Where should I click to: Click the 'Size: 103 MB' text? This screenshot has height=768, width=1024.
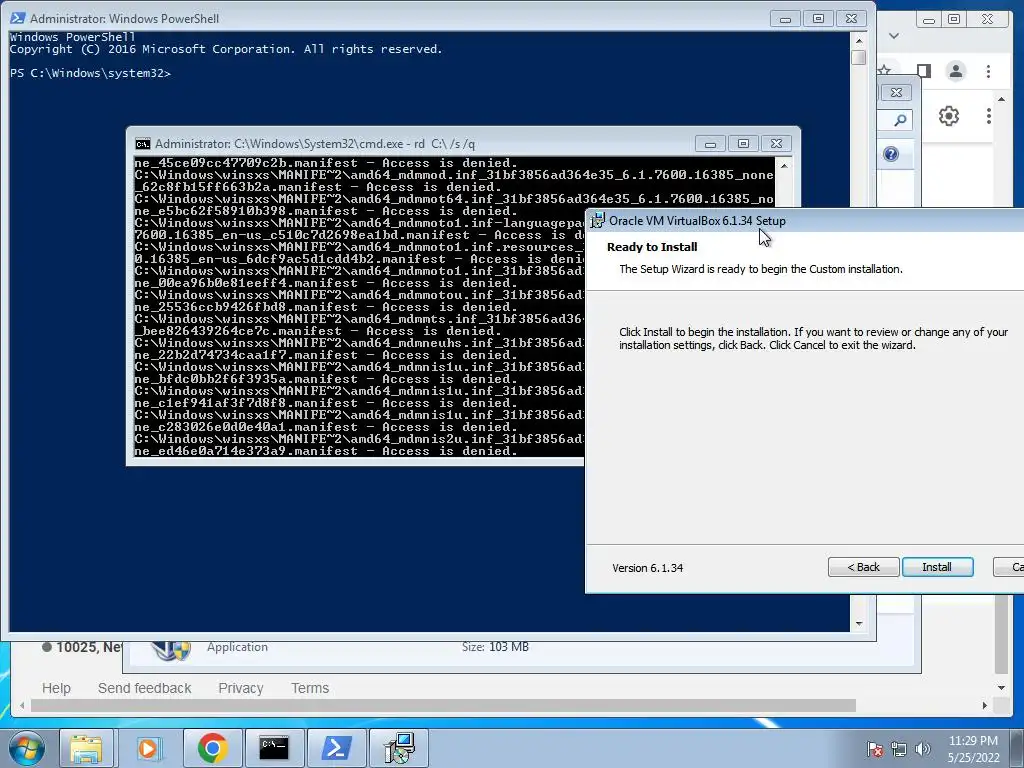[x=495, y=647]
